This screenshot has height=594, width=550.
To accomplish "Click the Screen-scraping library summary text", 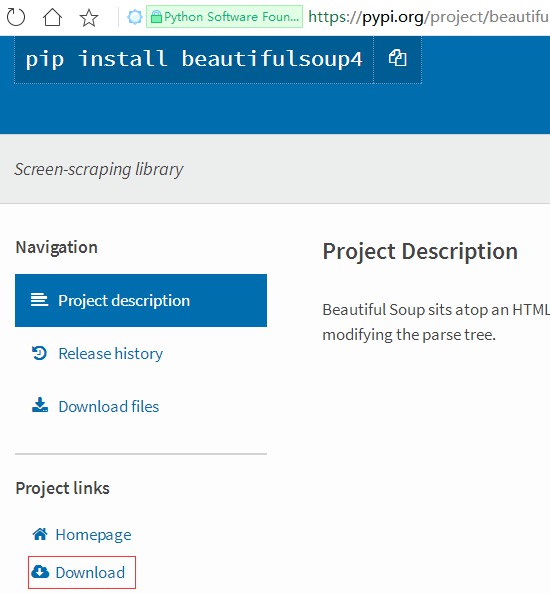I will (x=99, y=169).
